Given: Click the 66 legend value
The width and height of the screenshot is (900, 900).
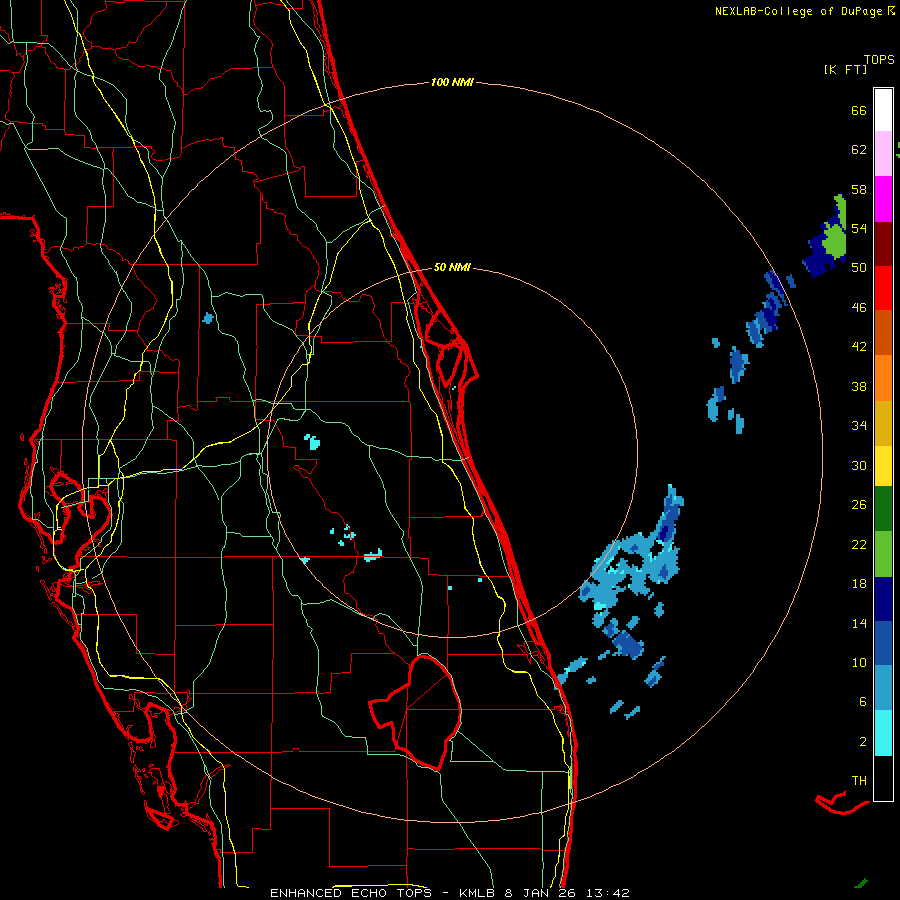Looking at the screenshot, I should click(x=859, y=110).
